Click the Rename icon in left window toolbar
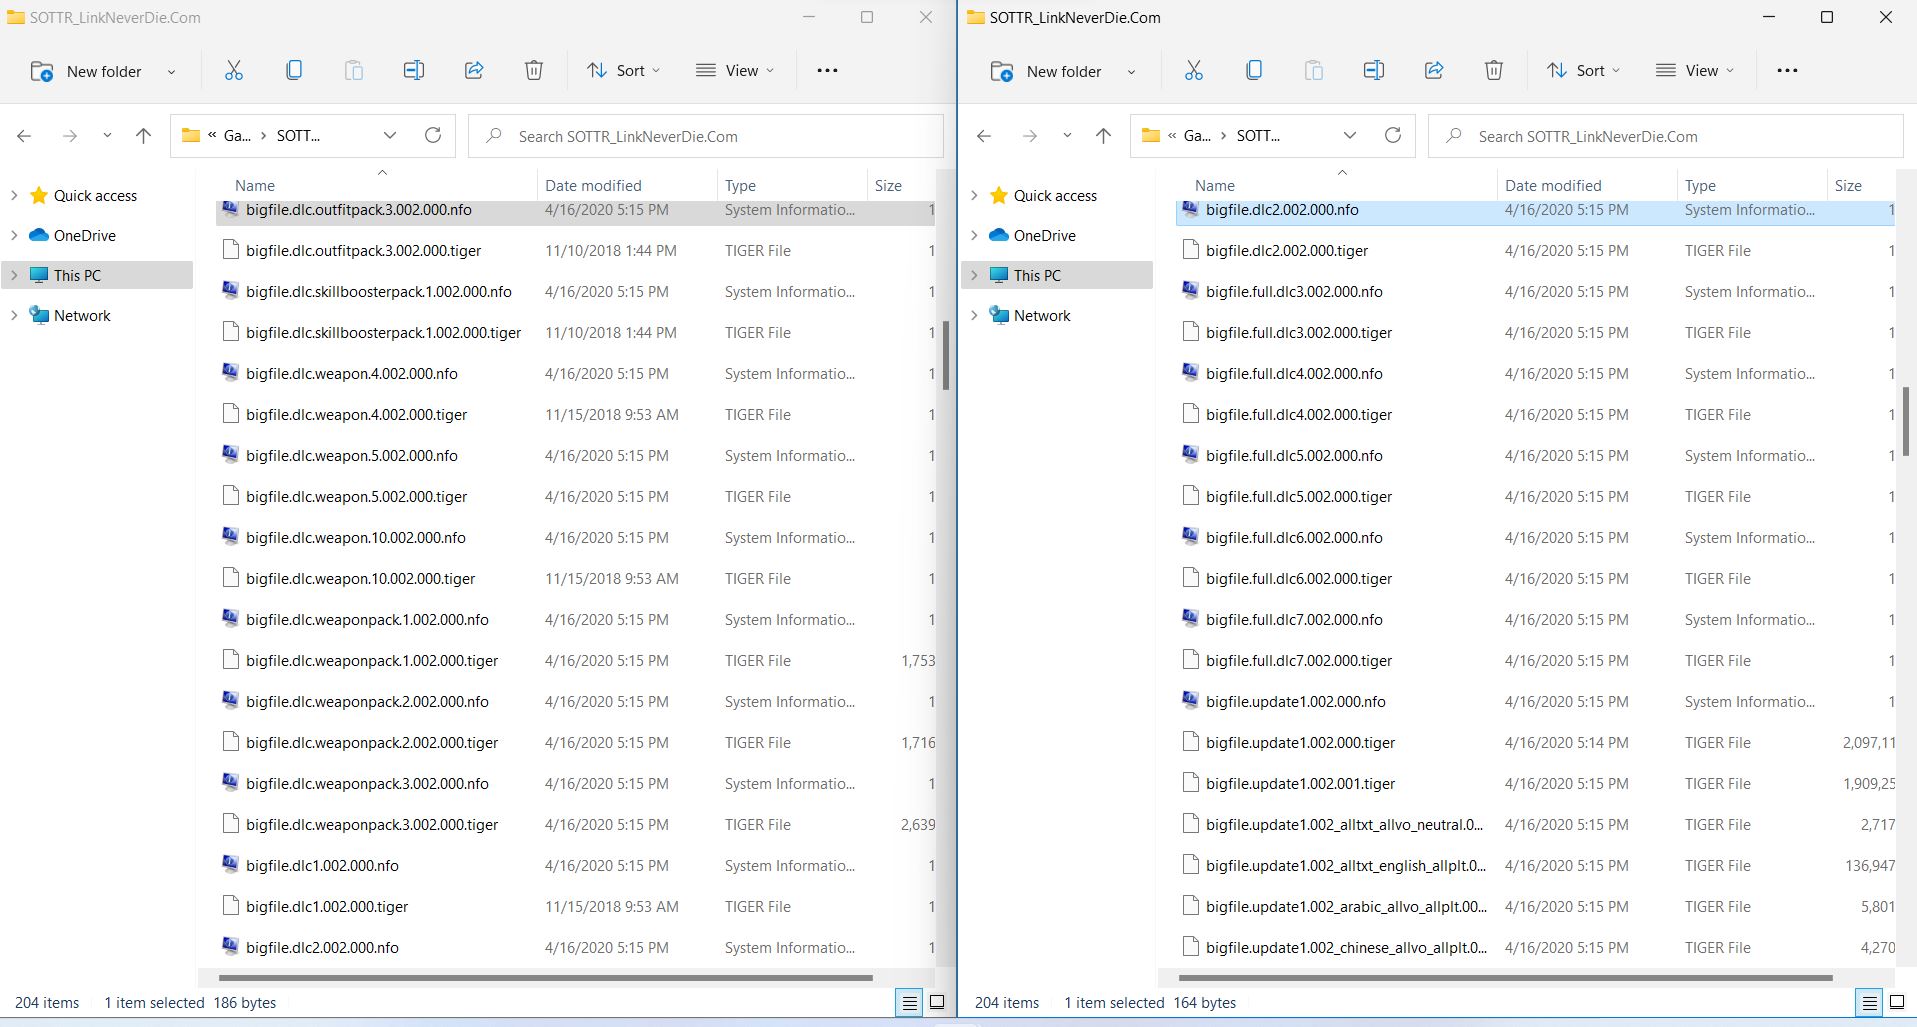 413,70
